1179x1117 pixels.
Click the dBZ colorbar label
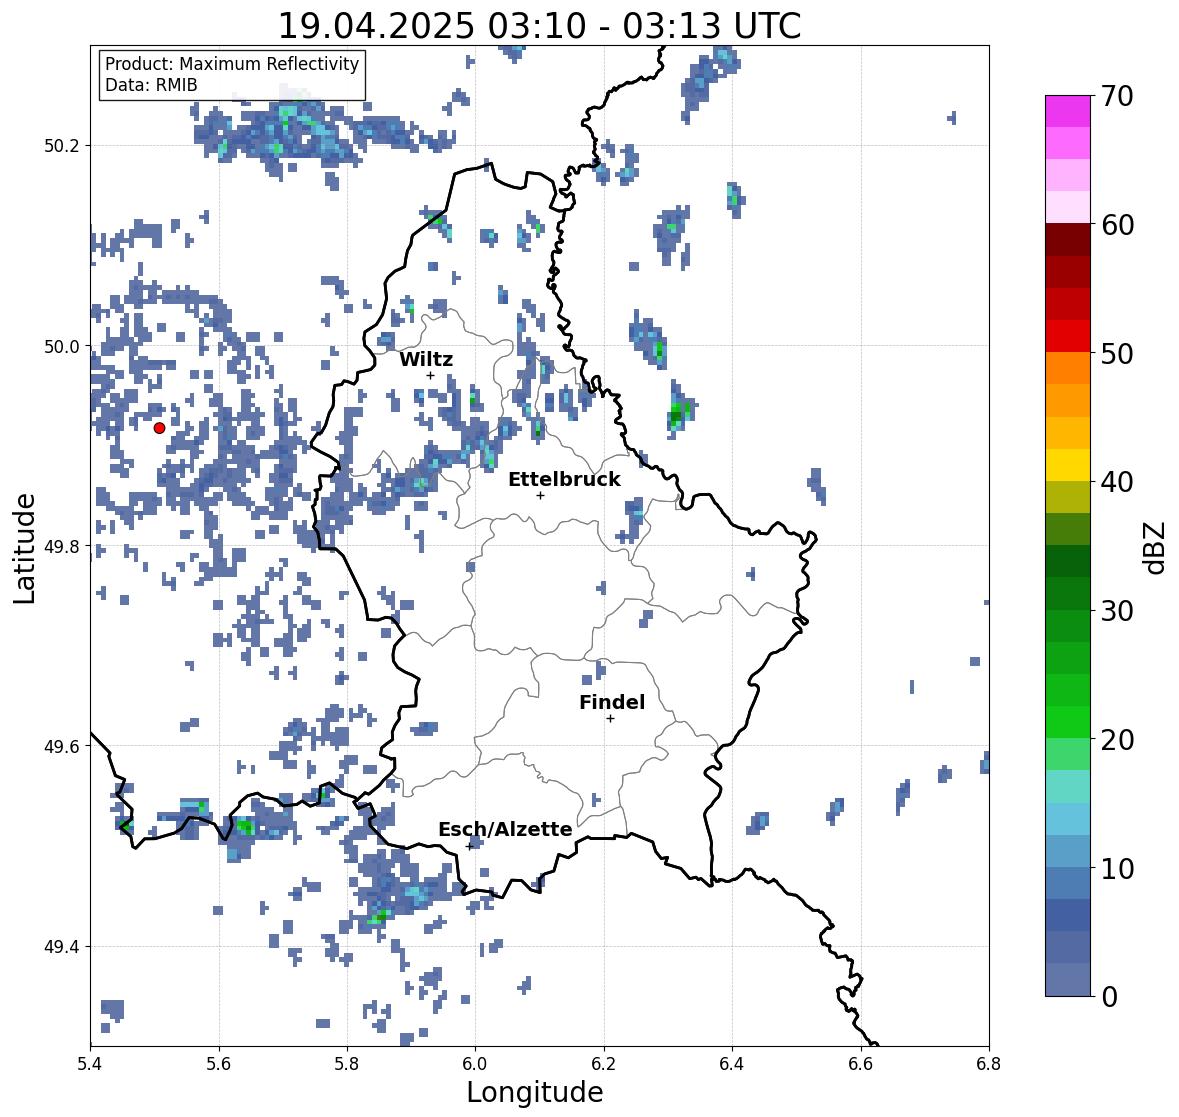point(1156,547)
